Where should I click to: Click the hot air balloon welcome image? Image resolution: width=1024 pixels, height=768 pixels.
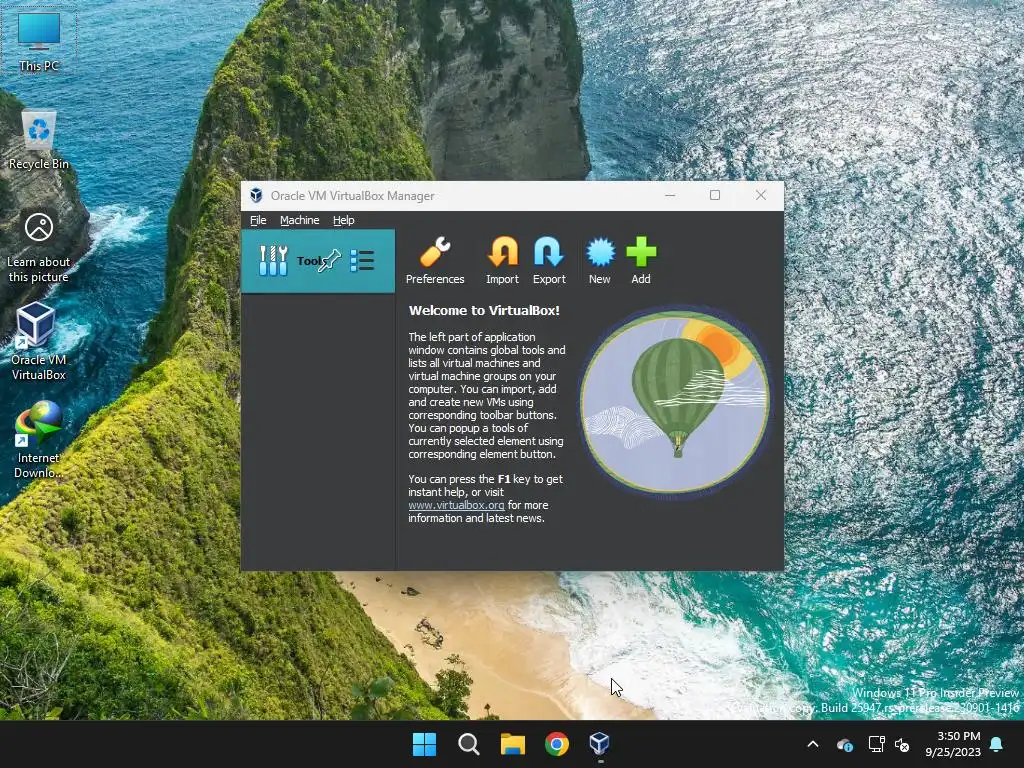click(x=675, y=401)
